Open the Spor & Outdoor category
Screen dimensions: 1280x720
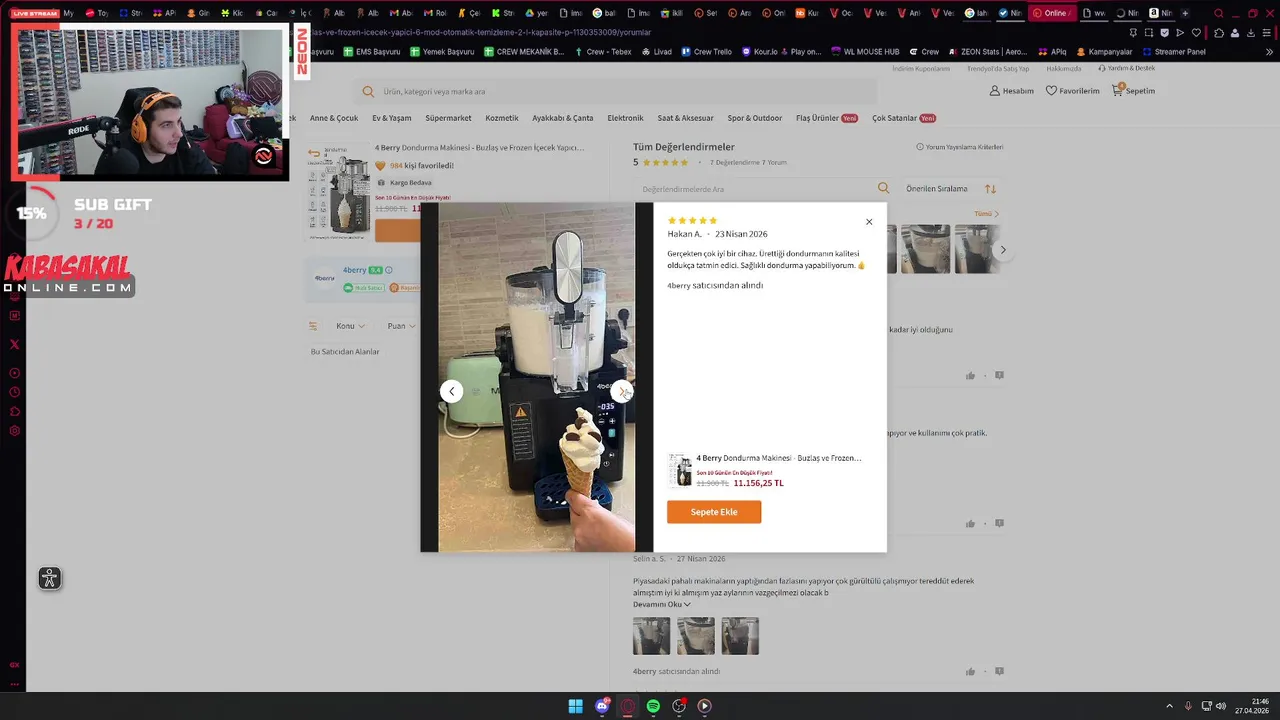(x=755, y=118)
